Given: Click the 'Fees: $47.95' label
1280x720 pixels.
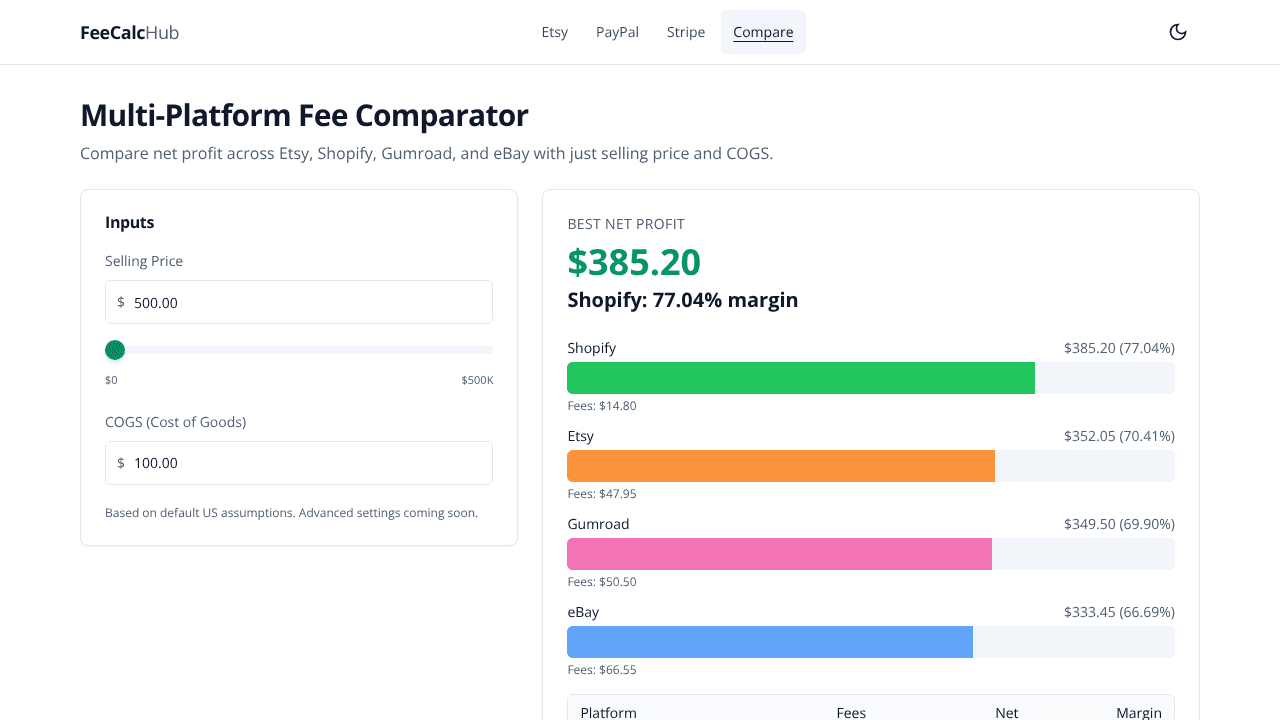Looking at the screenshot, I should tap(602, 494).
